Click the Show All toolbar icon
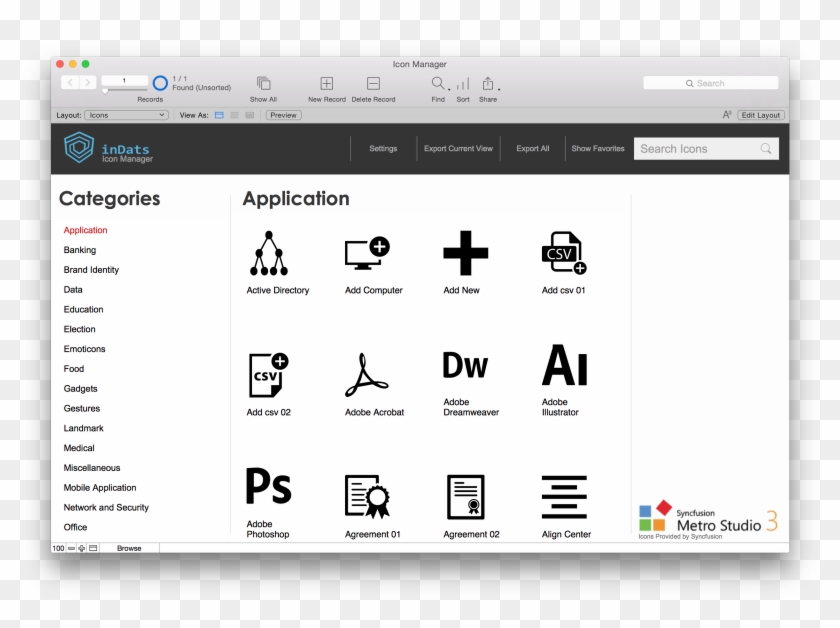The height and width of the screenshot is (628, 840). [264, 83]
